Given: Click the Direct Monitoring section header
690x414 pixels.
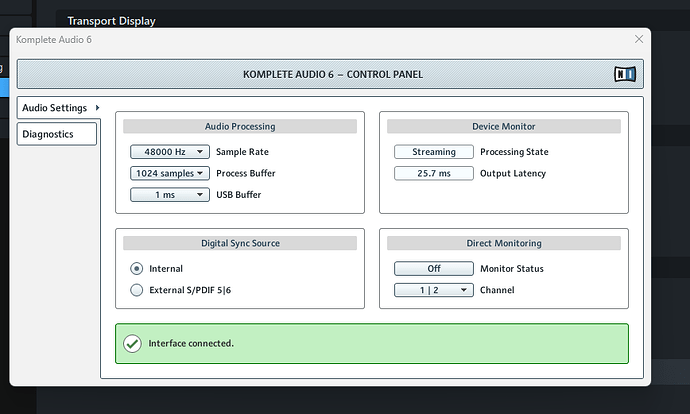Looking at the screenshot, I should pyautogui.click(x=504, y=243).
